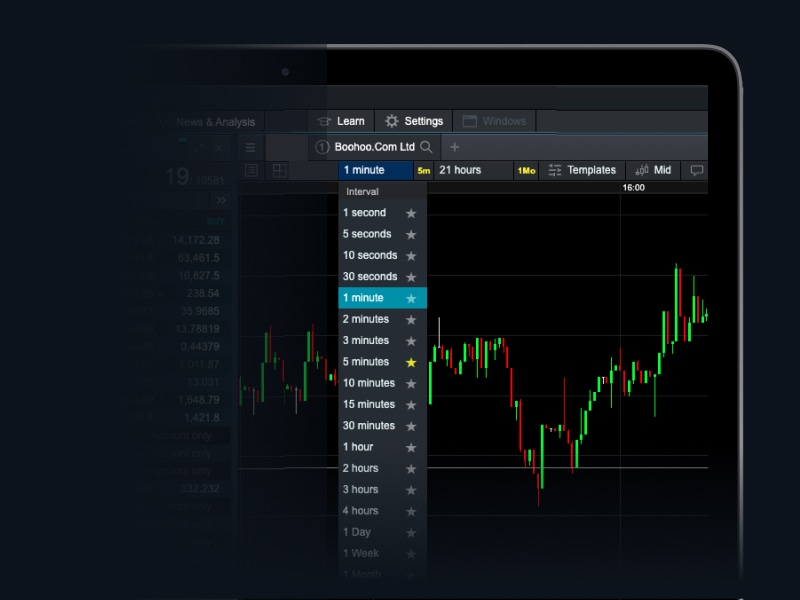Expand the watchlist panel with double arrows

pos(219,198)
